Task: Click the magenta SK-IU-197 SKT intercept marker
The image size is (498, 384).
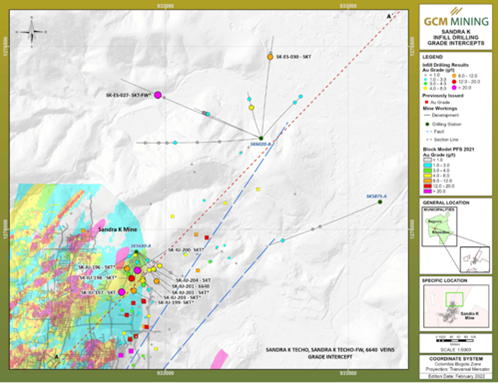Action: tap(122, 292)
